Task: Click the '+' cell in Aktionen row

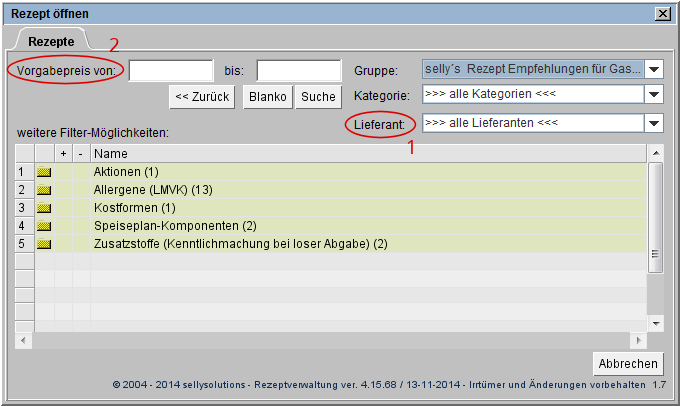Action: 63,172
